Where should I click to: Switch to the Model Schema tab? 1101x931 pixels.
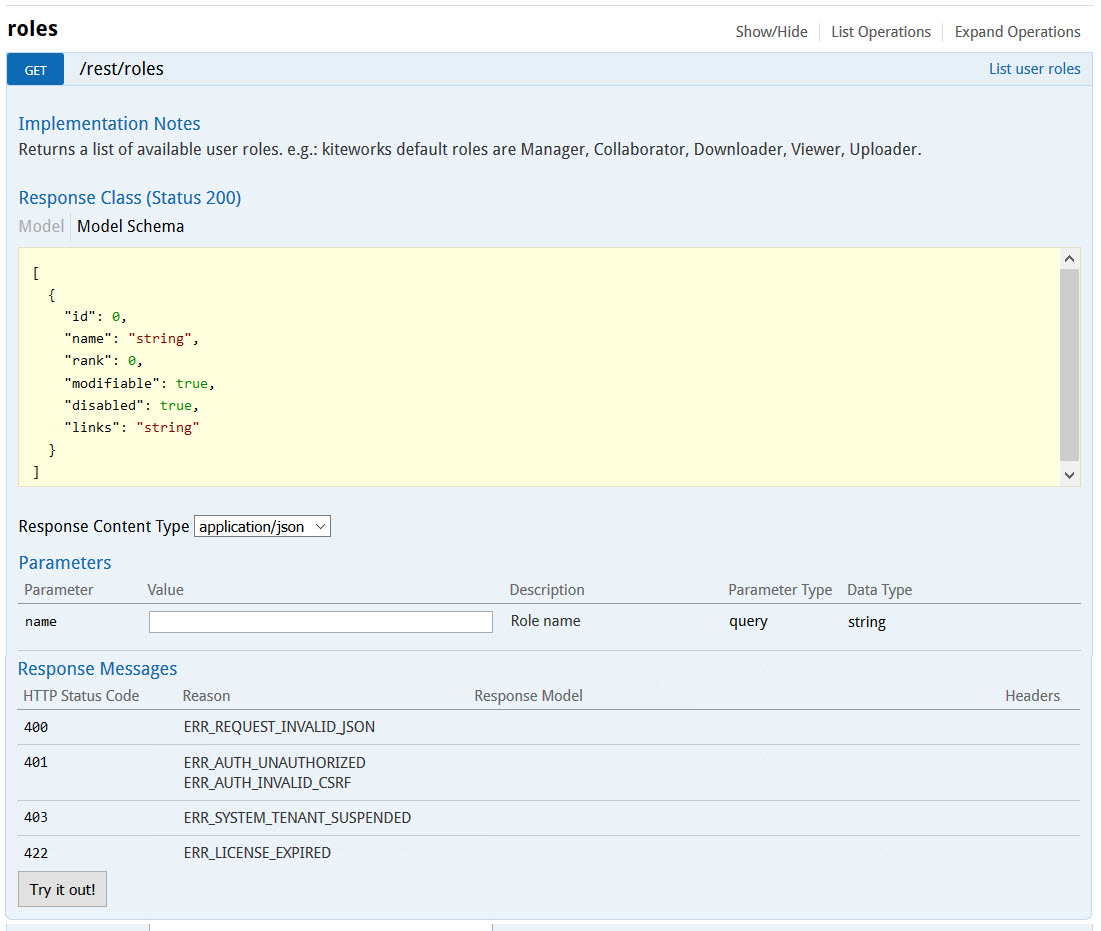click(x=130, y=226)
